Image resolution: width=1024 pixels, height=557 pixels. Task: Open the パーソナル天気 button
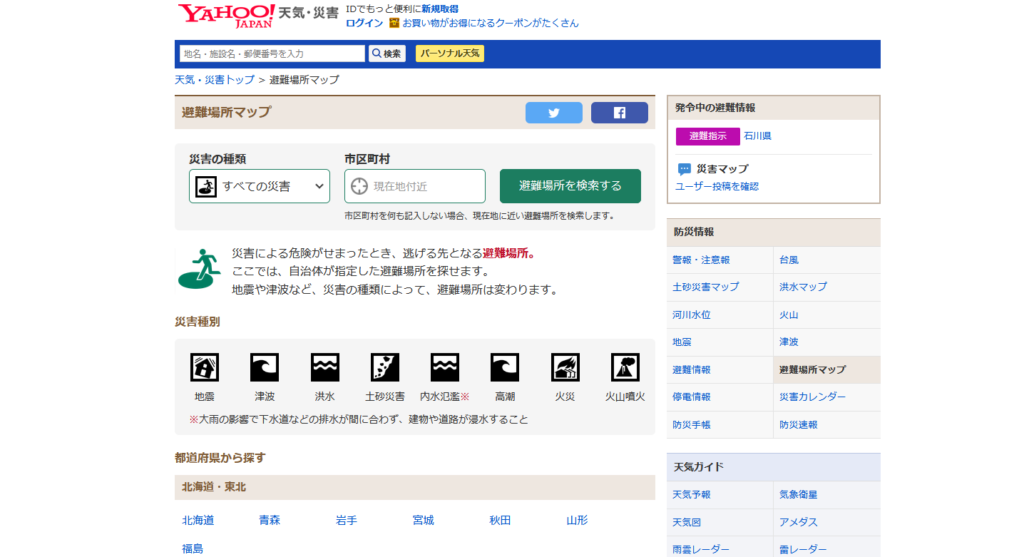(450, 54)
